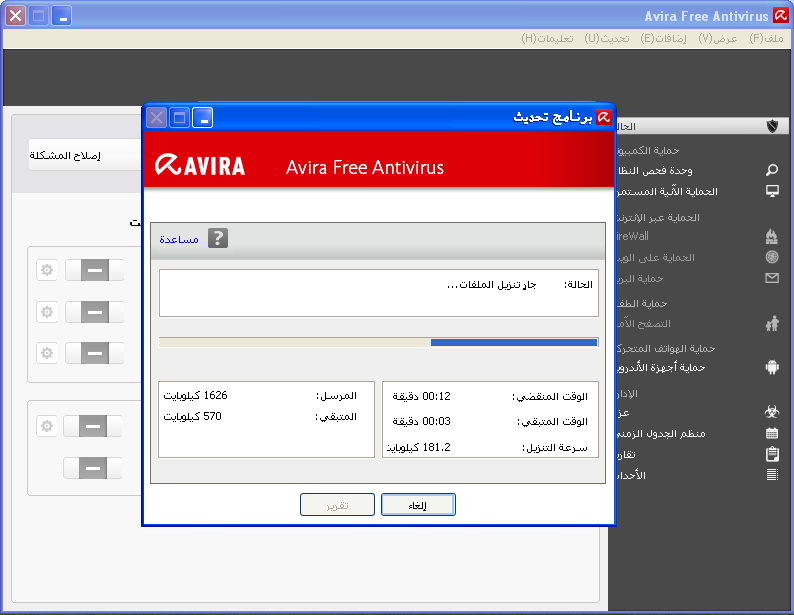Click the FireWall flame icon
This screenshot has width=794, height=615.
point(772,236)
